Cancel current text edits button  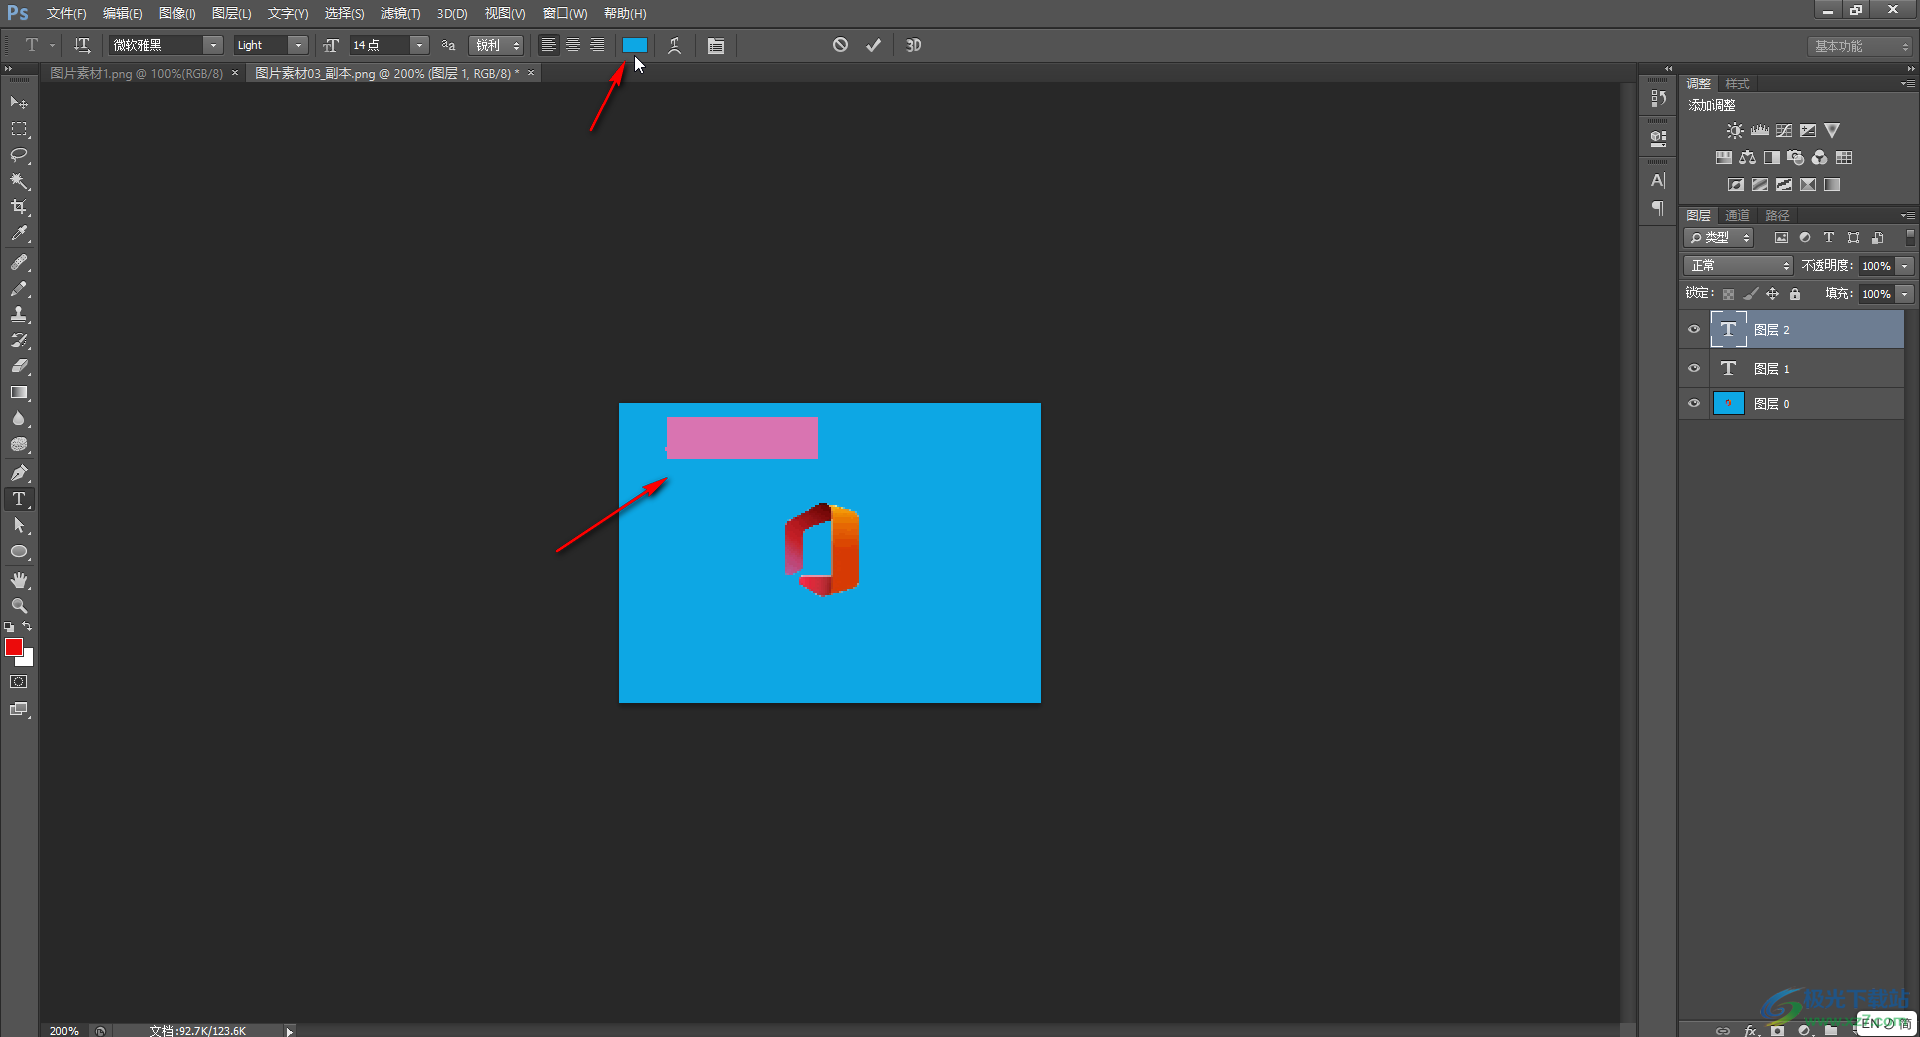(x=840, y=45)
